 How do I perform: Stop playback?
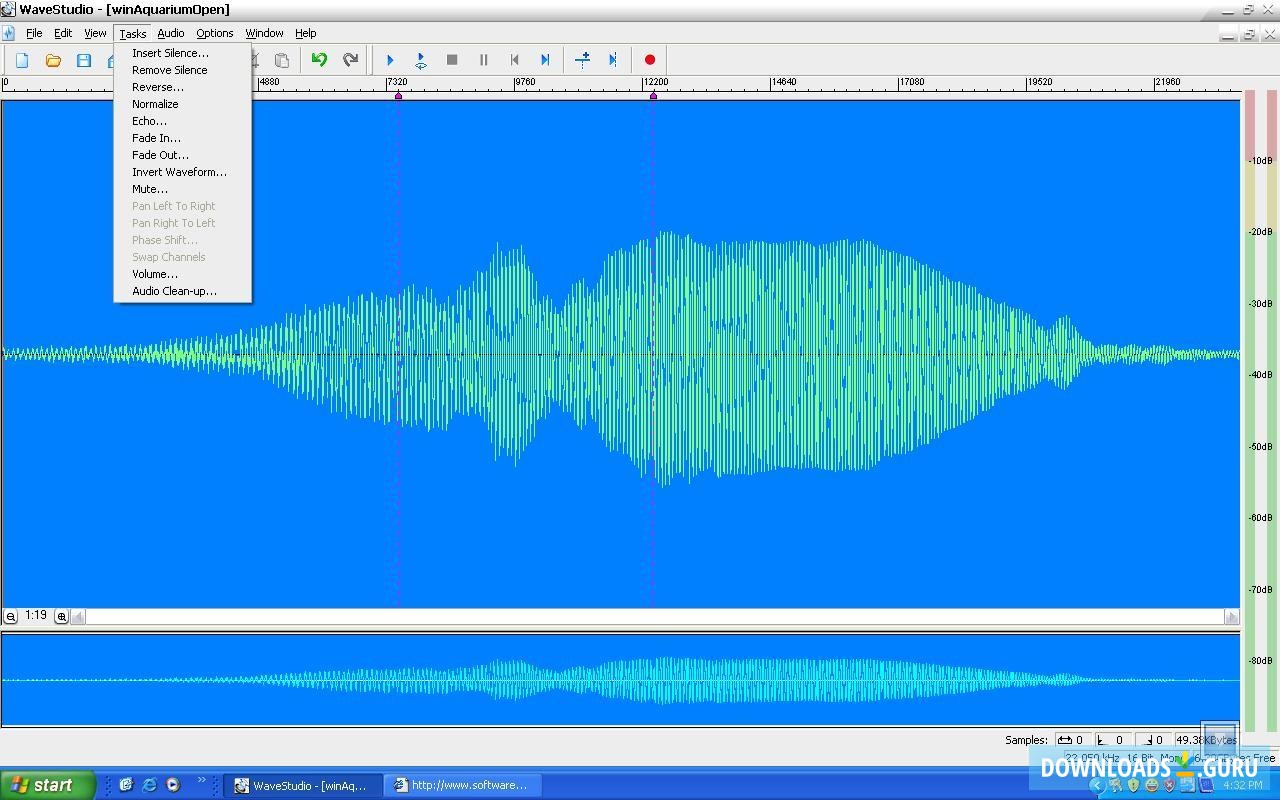pos(451,60)
